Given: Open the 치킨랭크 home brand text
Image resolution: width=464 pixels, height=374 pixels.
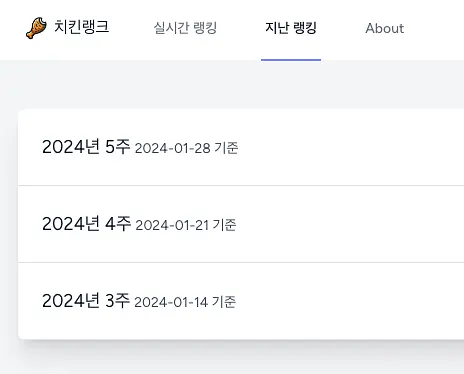Looking at the screenshot, I should click(x=81, y=27).
